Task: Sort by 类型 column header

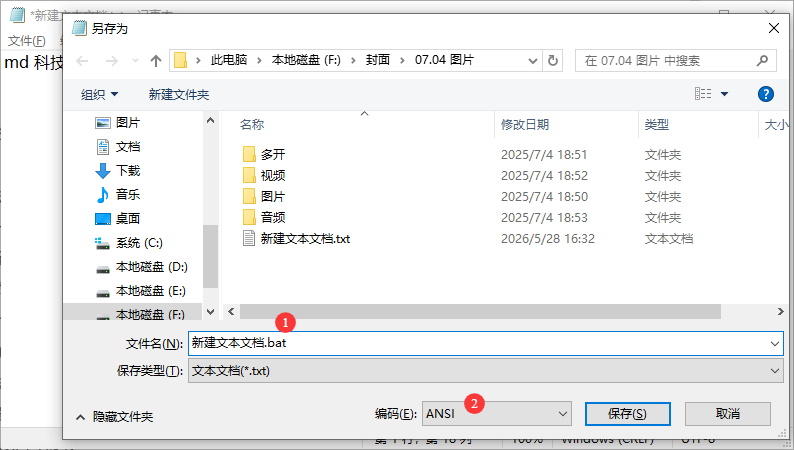Action: pyautogui.click(x=657, y=125)
